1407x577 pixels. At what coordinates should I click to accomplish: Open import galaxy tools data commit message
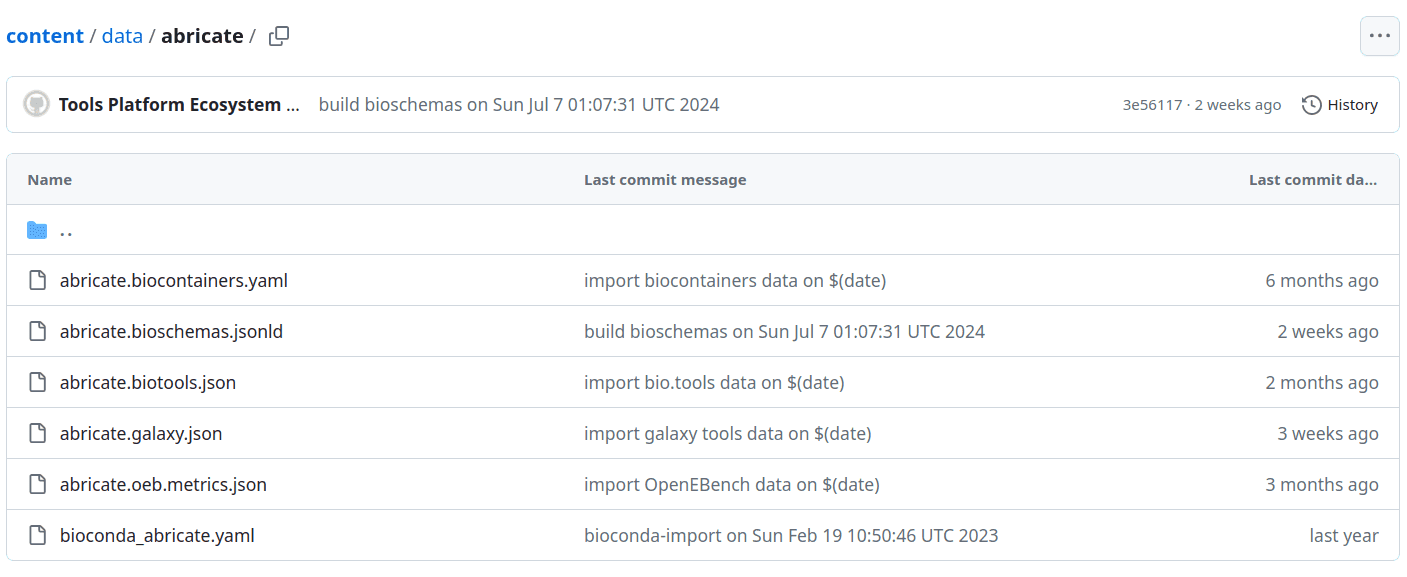point(728,434)
